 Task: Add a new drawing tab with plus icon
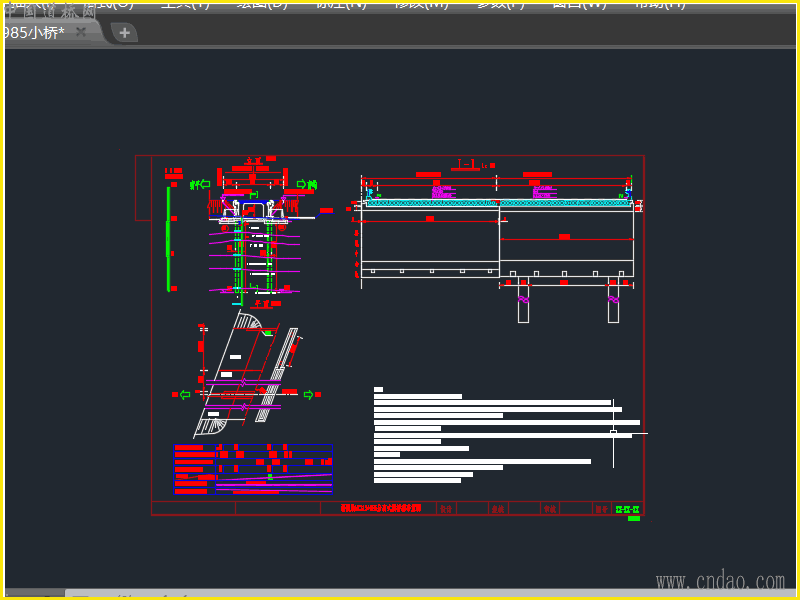[x=124, y=32]
